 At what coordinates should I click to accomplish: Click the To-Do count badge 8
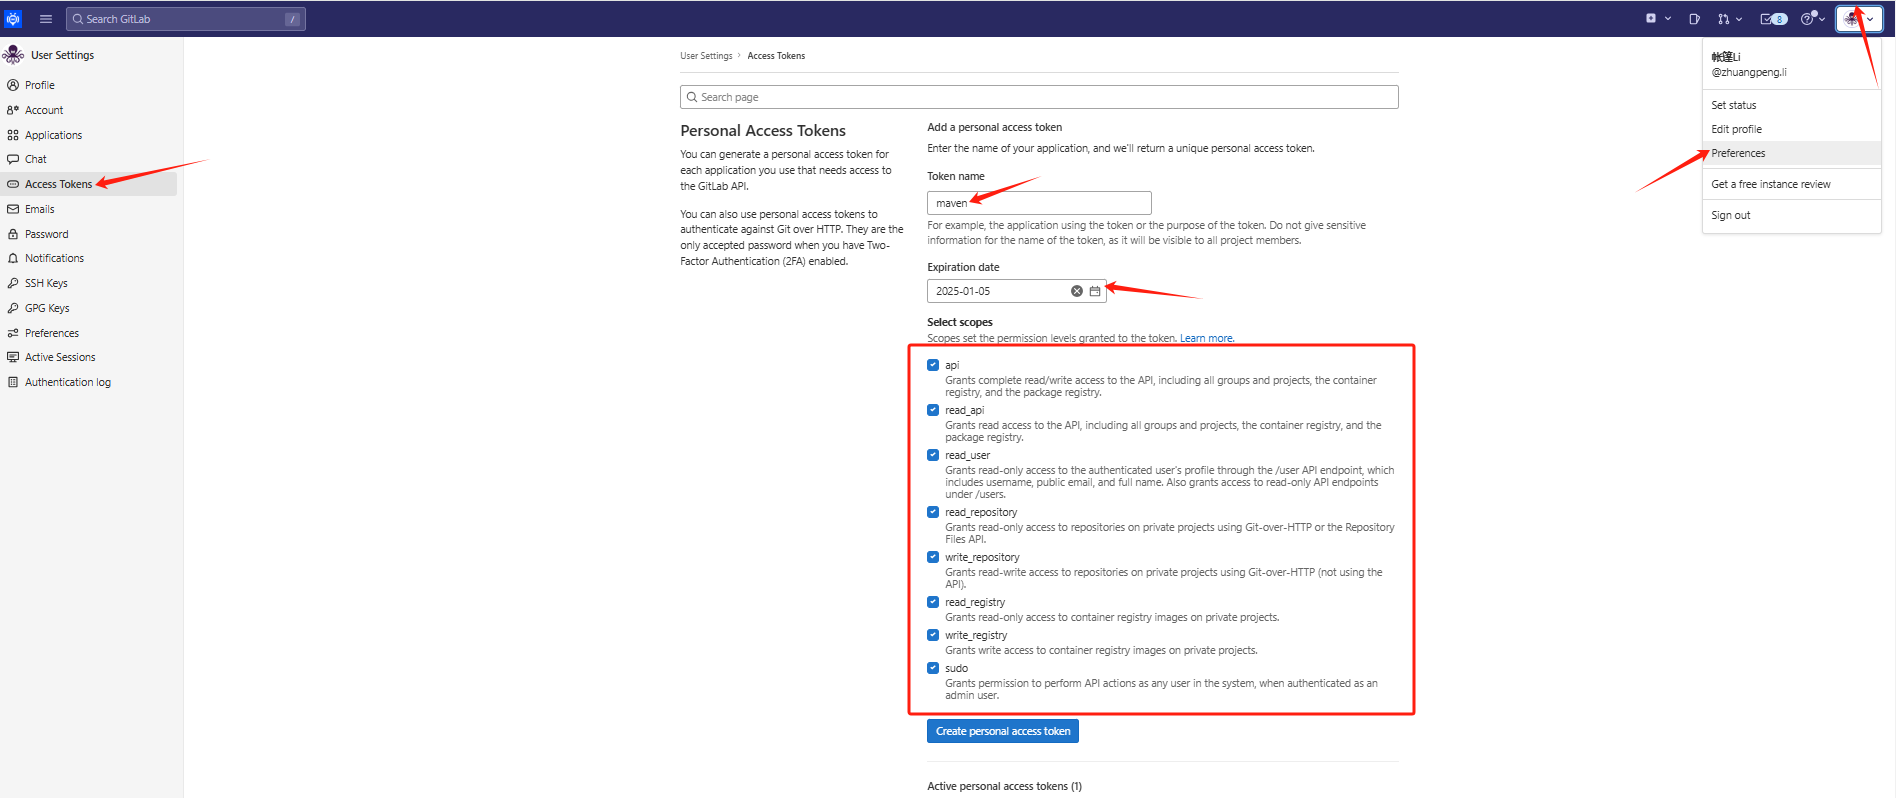coord(1780,19)
